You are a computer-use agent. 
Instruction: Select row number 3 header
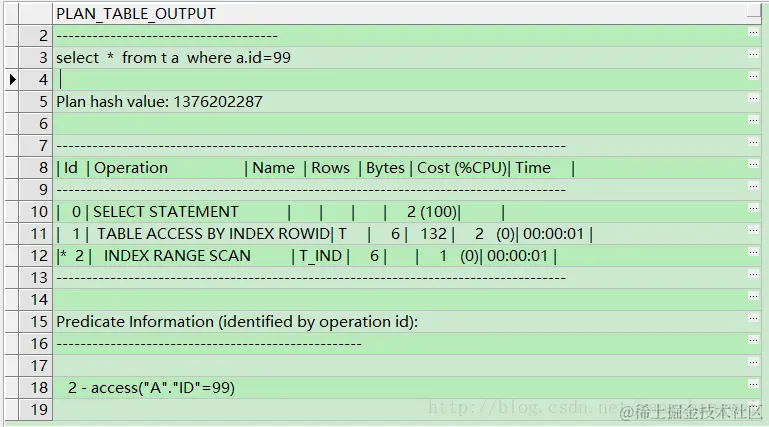(35, 58)
